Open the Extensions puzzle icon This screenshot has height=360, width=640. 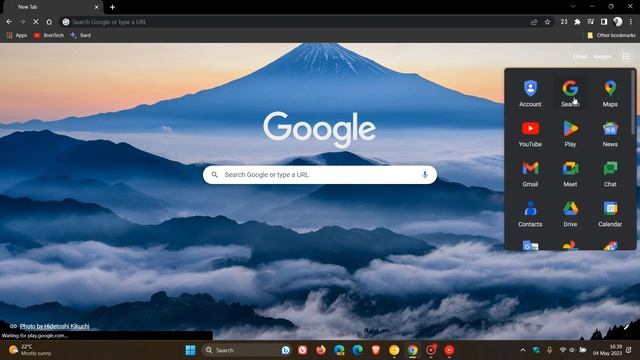click(577, 22)
